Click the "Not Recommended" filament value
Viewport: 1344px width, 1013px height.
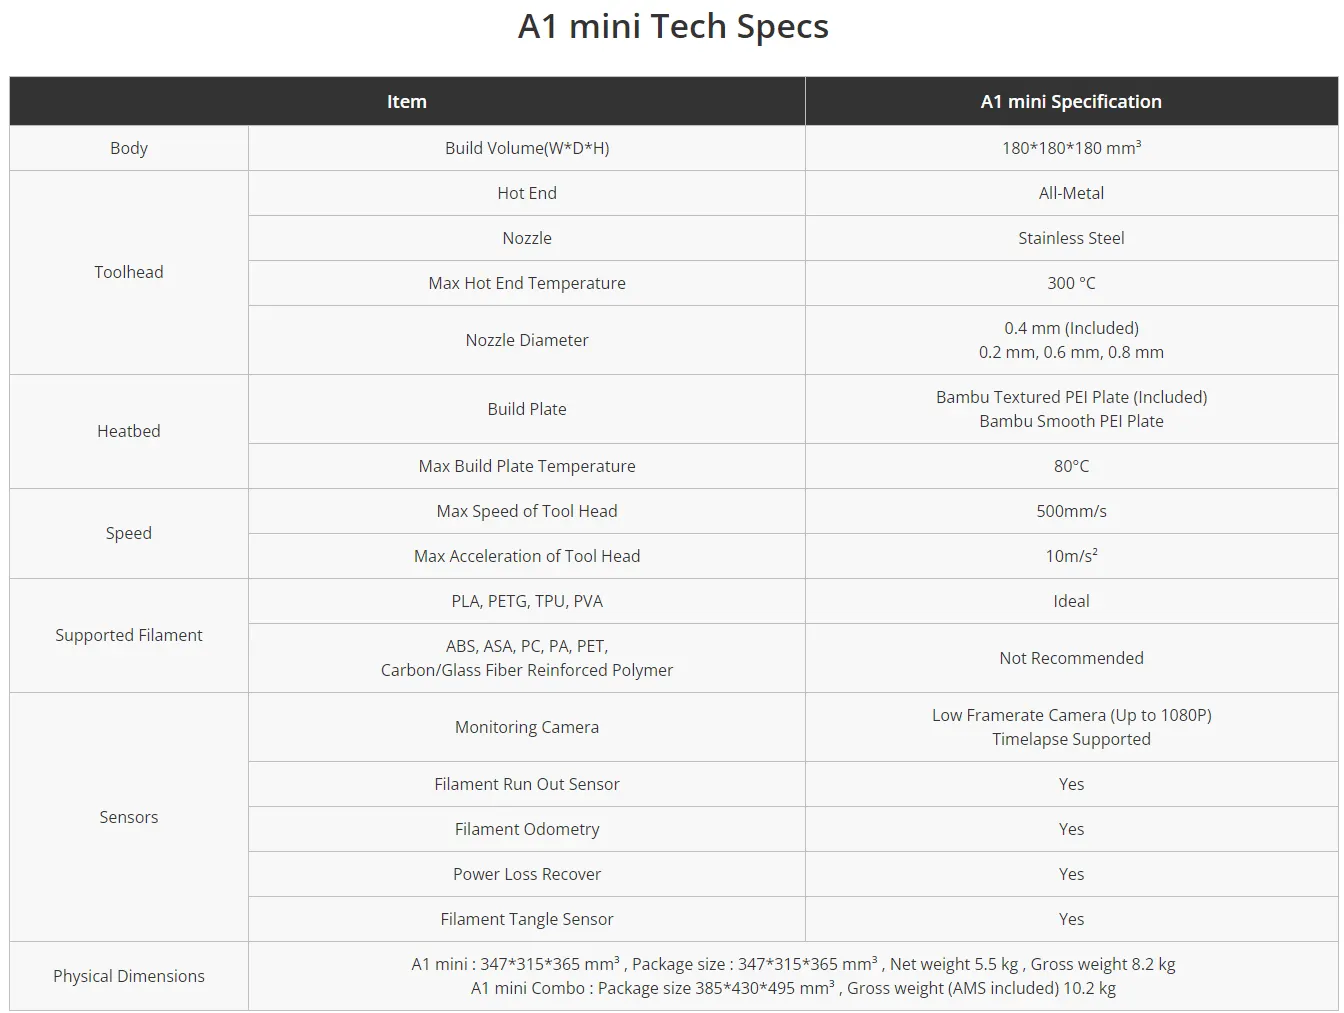click(1071, 658)
